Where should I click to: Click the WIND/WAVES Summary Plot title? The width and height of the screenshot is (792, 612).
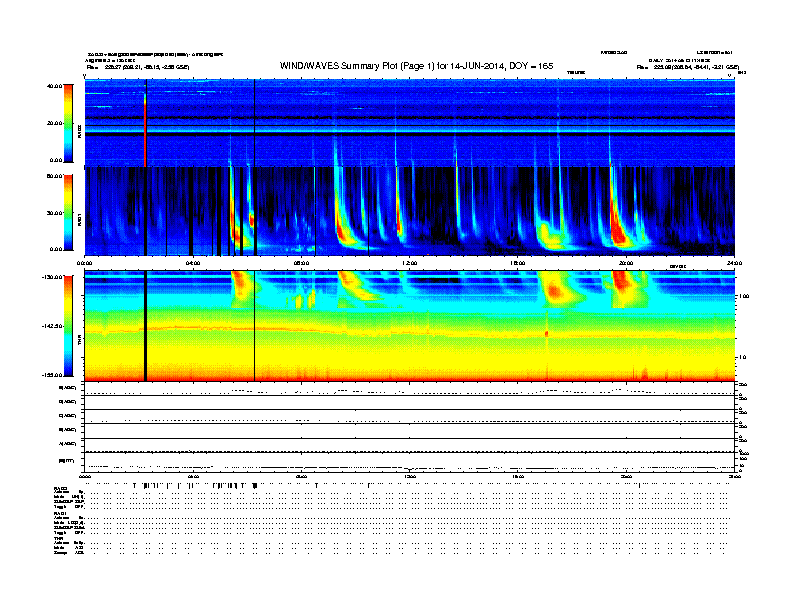click(416, 66)
